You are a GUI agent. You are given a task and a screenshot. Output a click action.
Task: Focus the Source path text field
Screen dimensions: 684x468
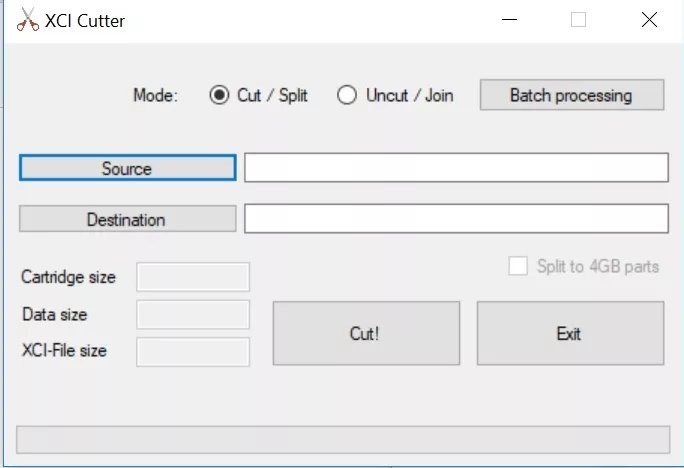pos(456,168)
